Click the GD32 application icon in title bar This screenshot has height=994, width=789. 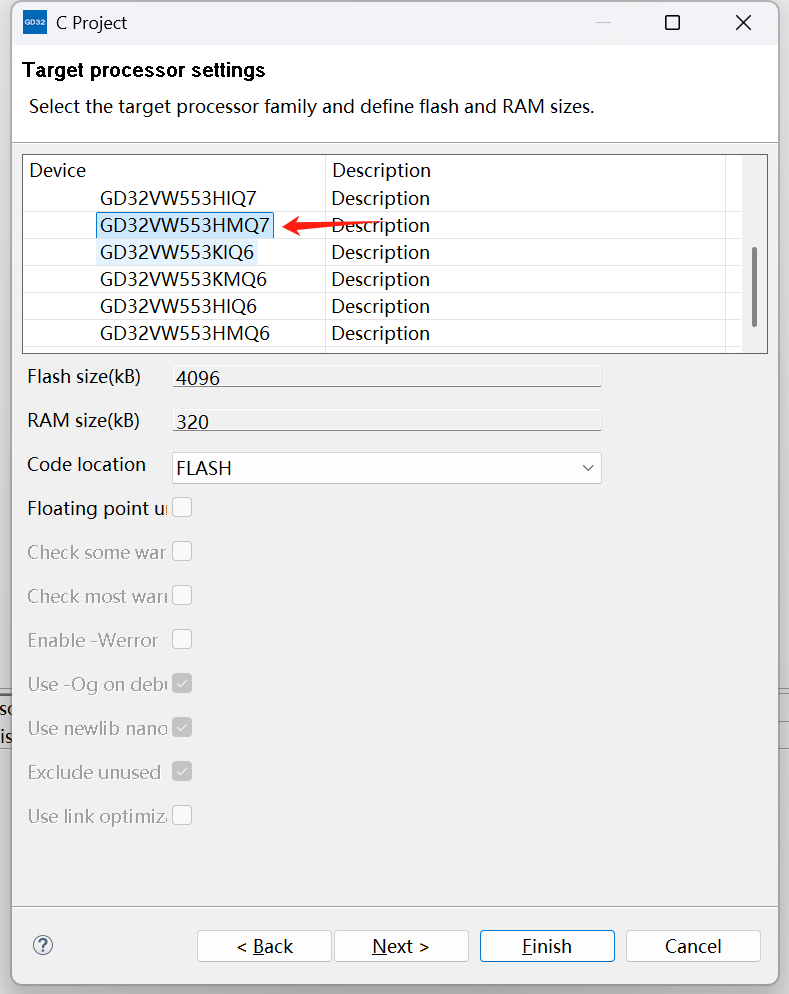34,22
